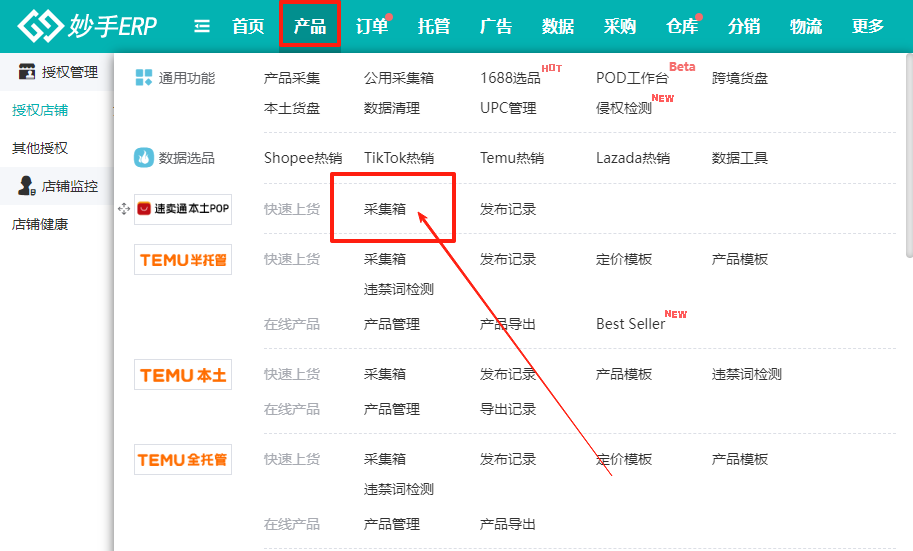Screen dimensions: 913x551
Task: Open the 产品 menu
Action: pyautogui.click(x=310, y=26)
